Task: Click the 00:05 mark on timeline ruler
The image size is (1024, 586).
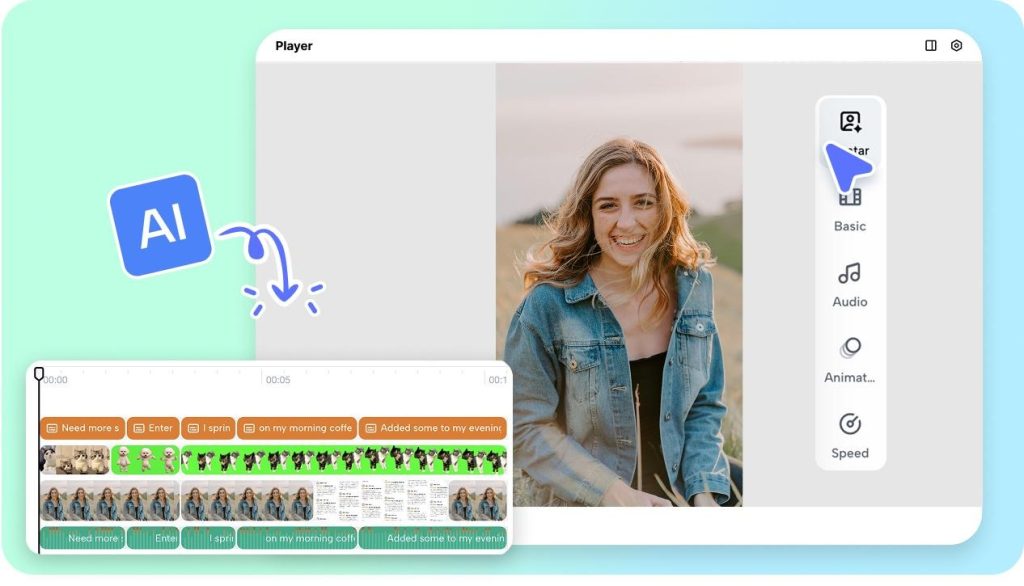Action: (277, 380)
